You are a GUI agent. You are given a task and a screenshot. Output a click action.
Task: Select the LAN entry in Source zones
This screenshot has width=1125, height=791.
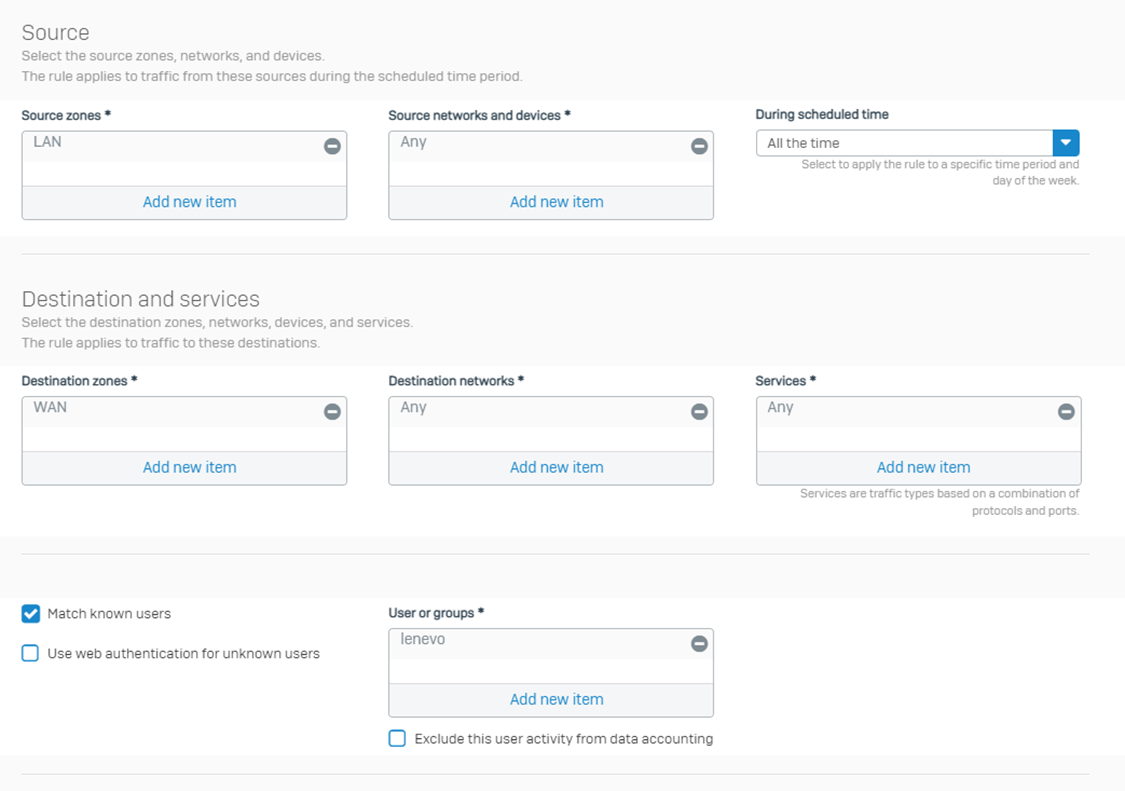point(48,142)
